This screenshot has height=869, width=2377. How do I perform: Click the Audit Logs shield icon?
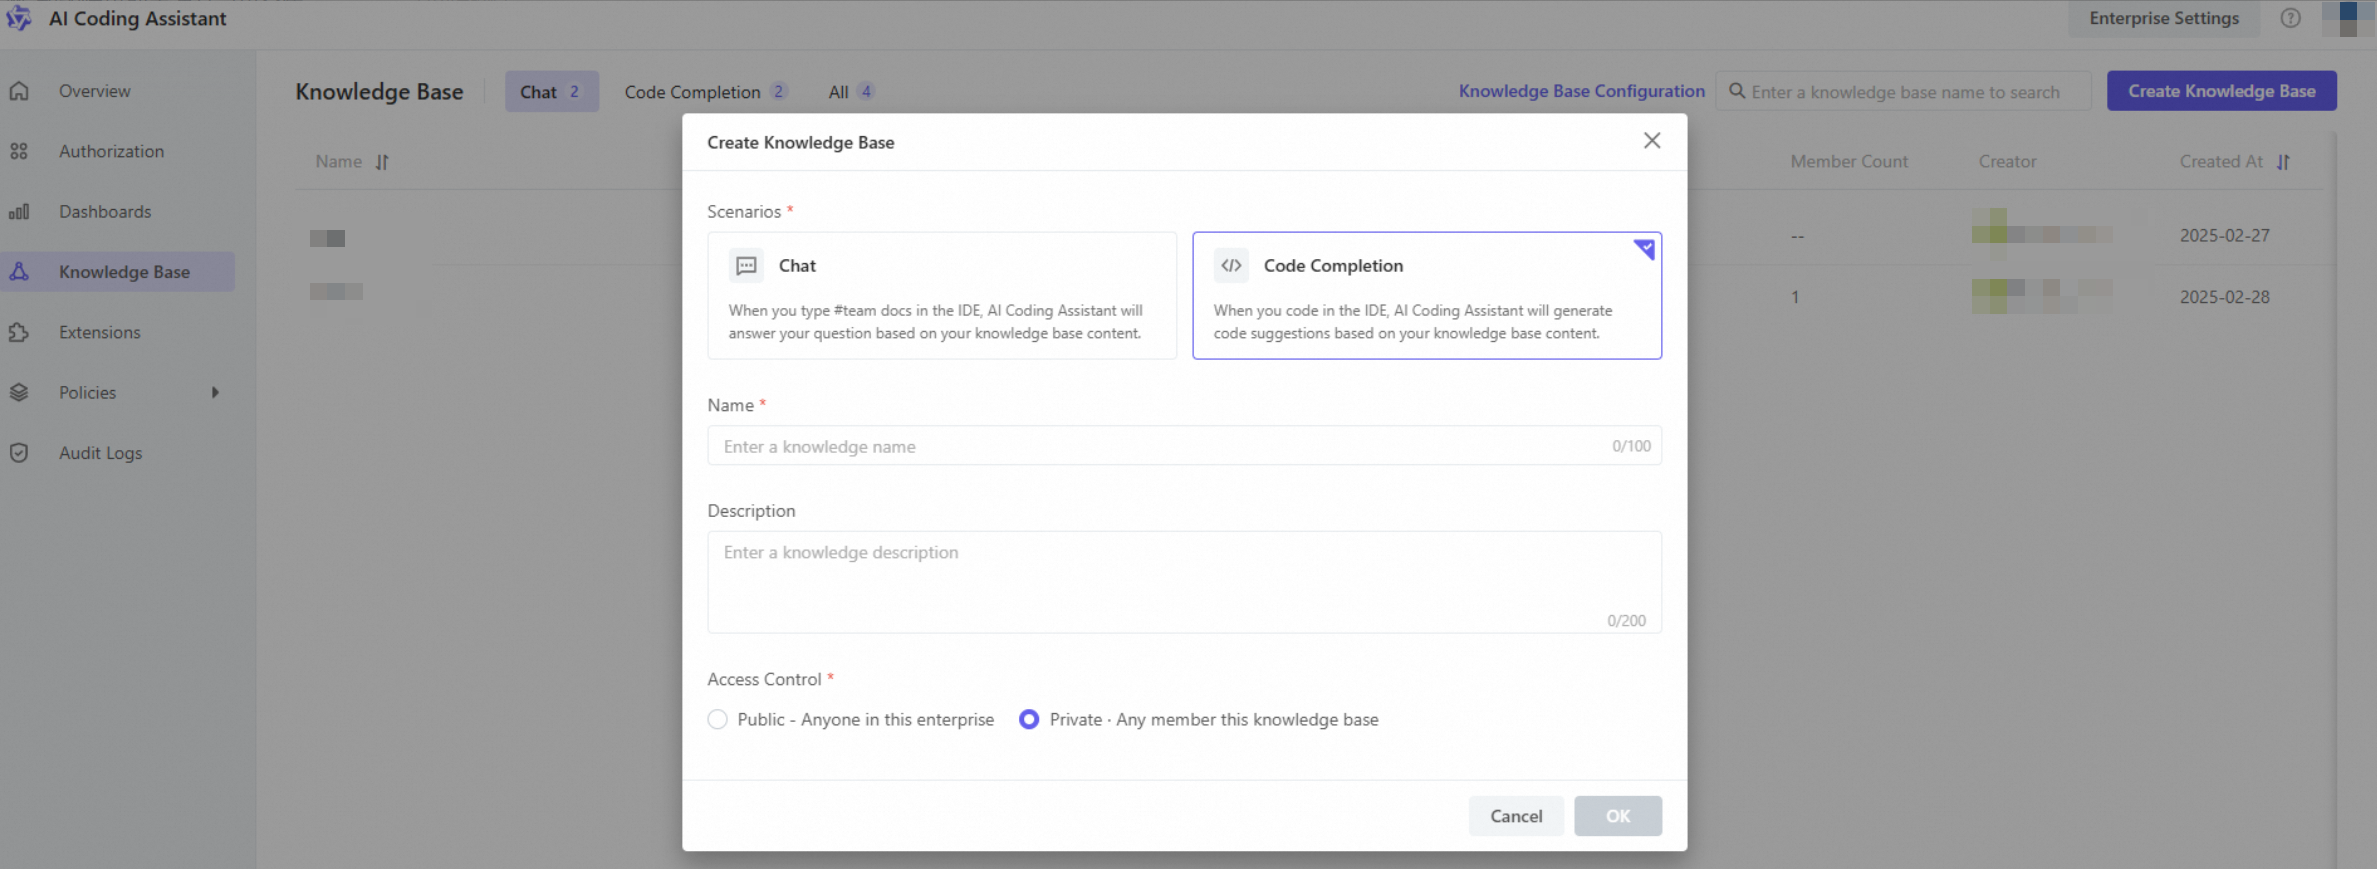tap(19, 453)
